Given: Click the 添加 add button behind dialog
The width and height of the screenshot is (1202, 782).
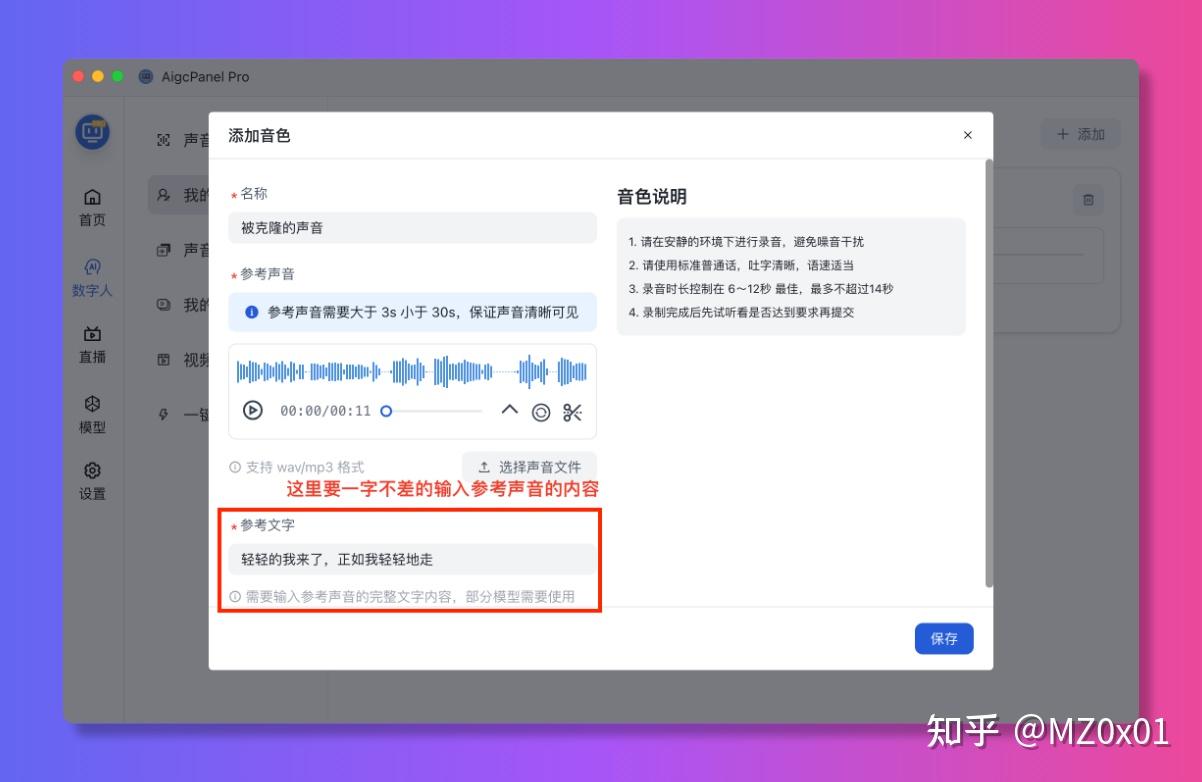Looking at the screenshot, I should [1080, 134].
